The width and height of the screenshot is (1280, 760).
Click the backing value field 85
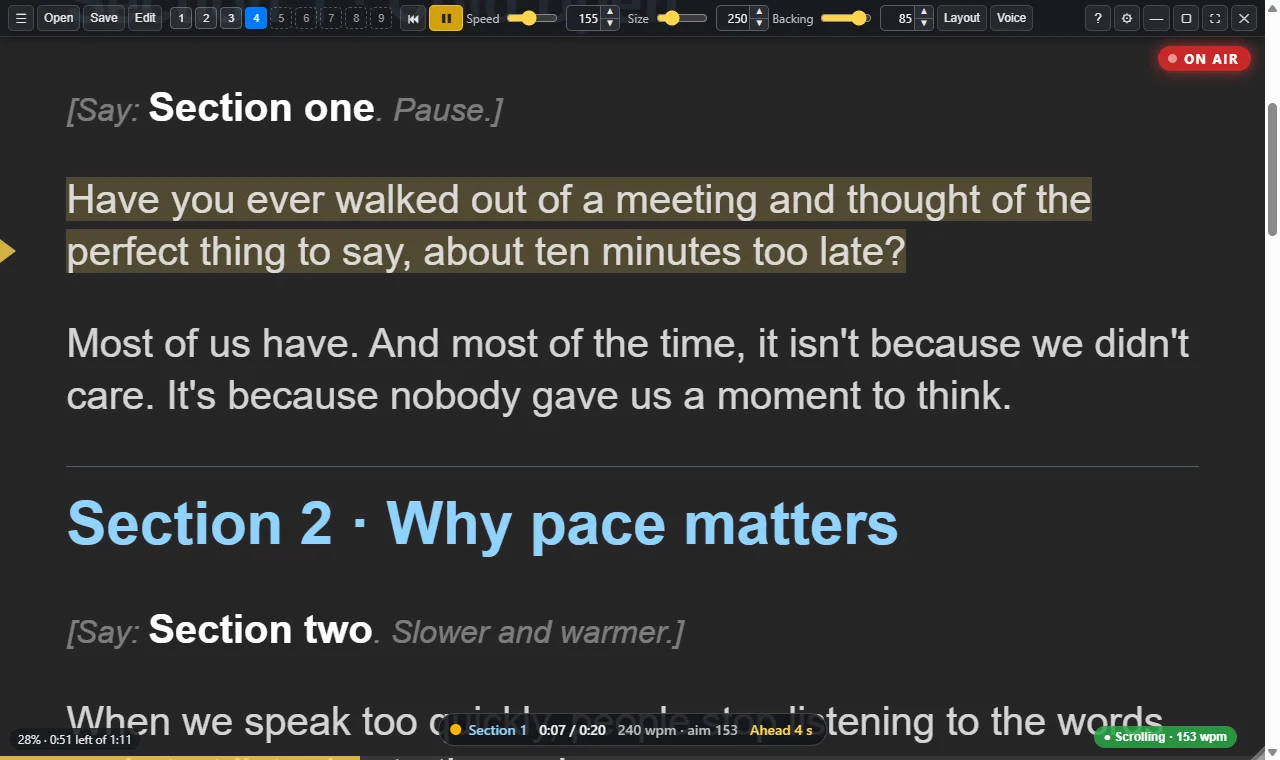[898, 18]
